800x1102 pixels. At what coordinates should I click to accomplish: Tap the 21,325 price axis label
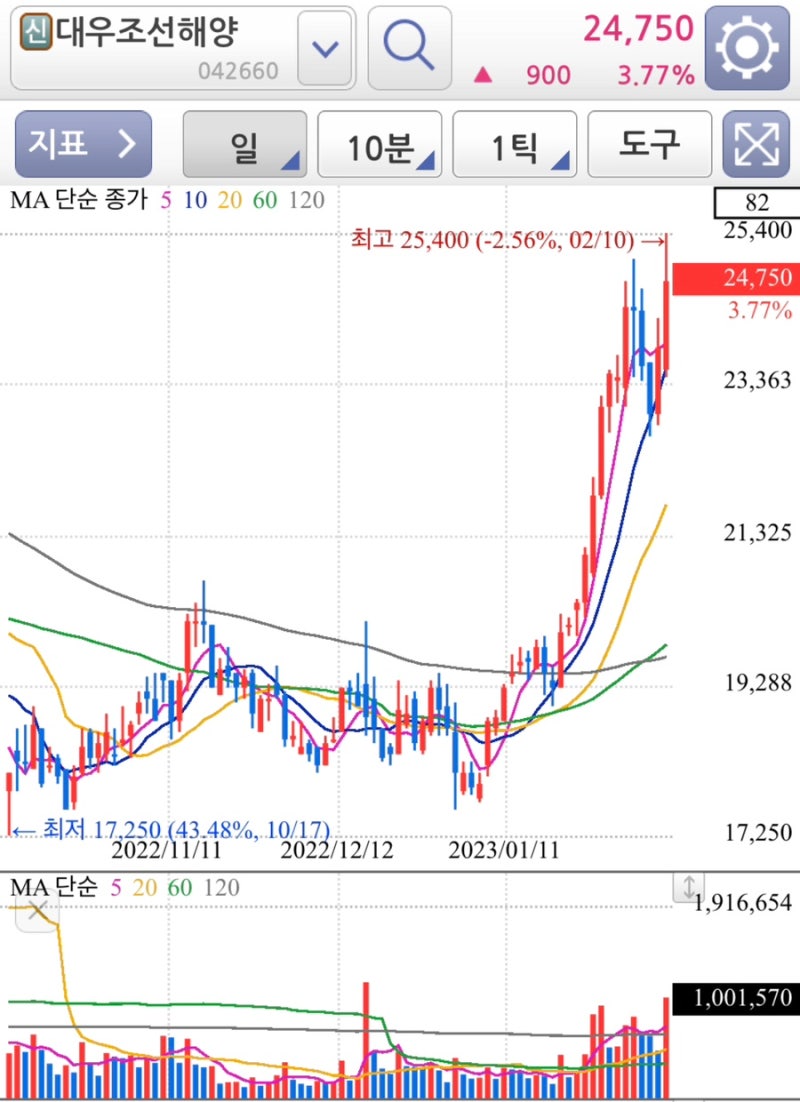[758, 532]
